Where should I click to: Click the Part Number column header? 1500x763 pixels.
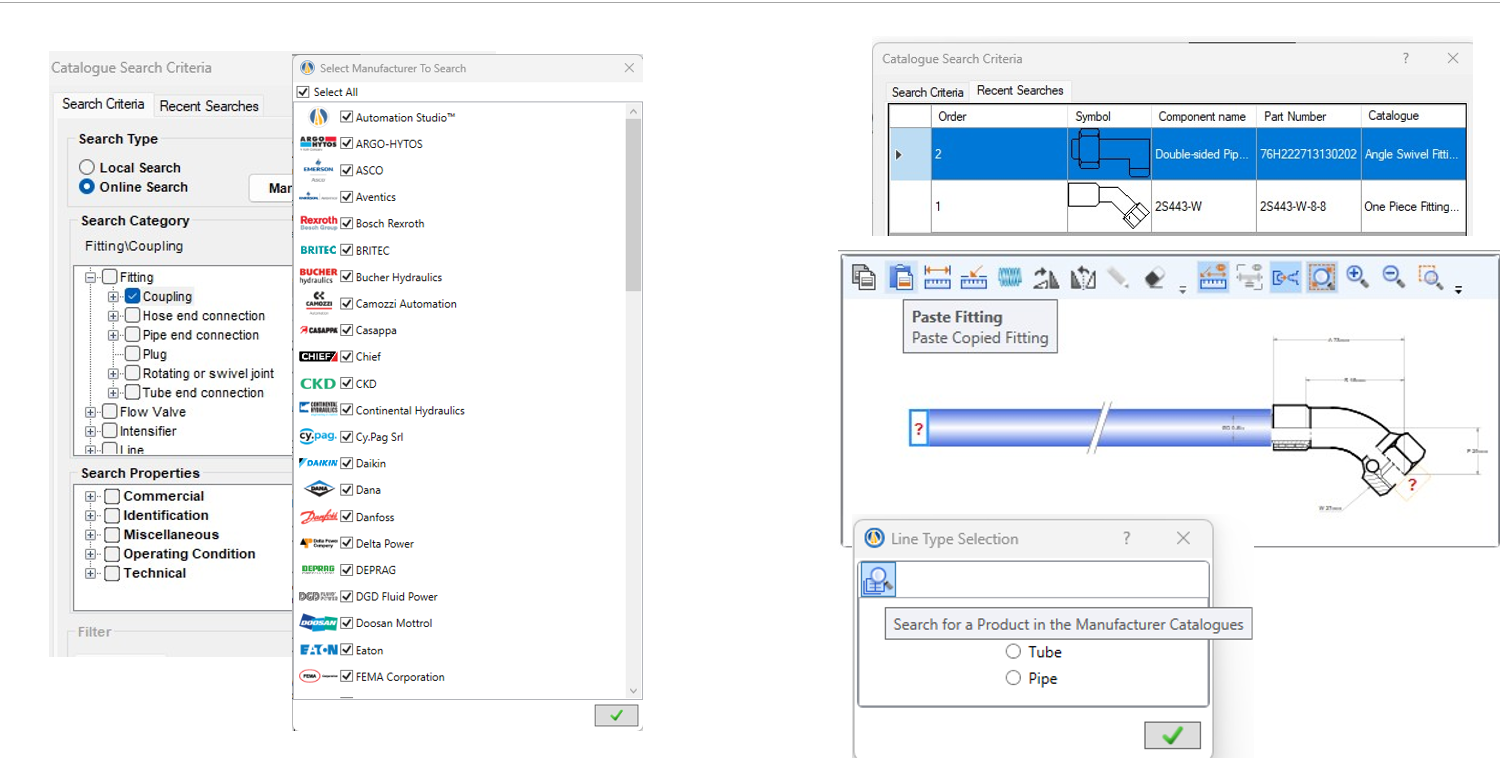point(1307,116)
